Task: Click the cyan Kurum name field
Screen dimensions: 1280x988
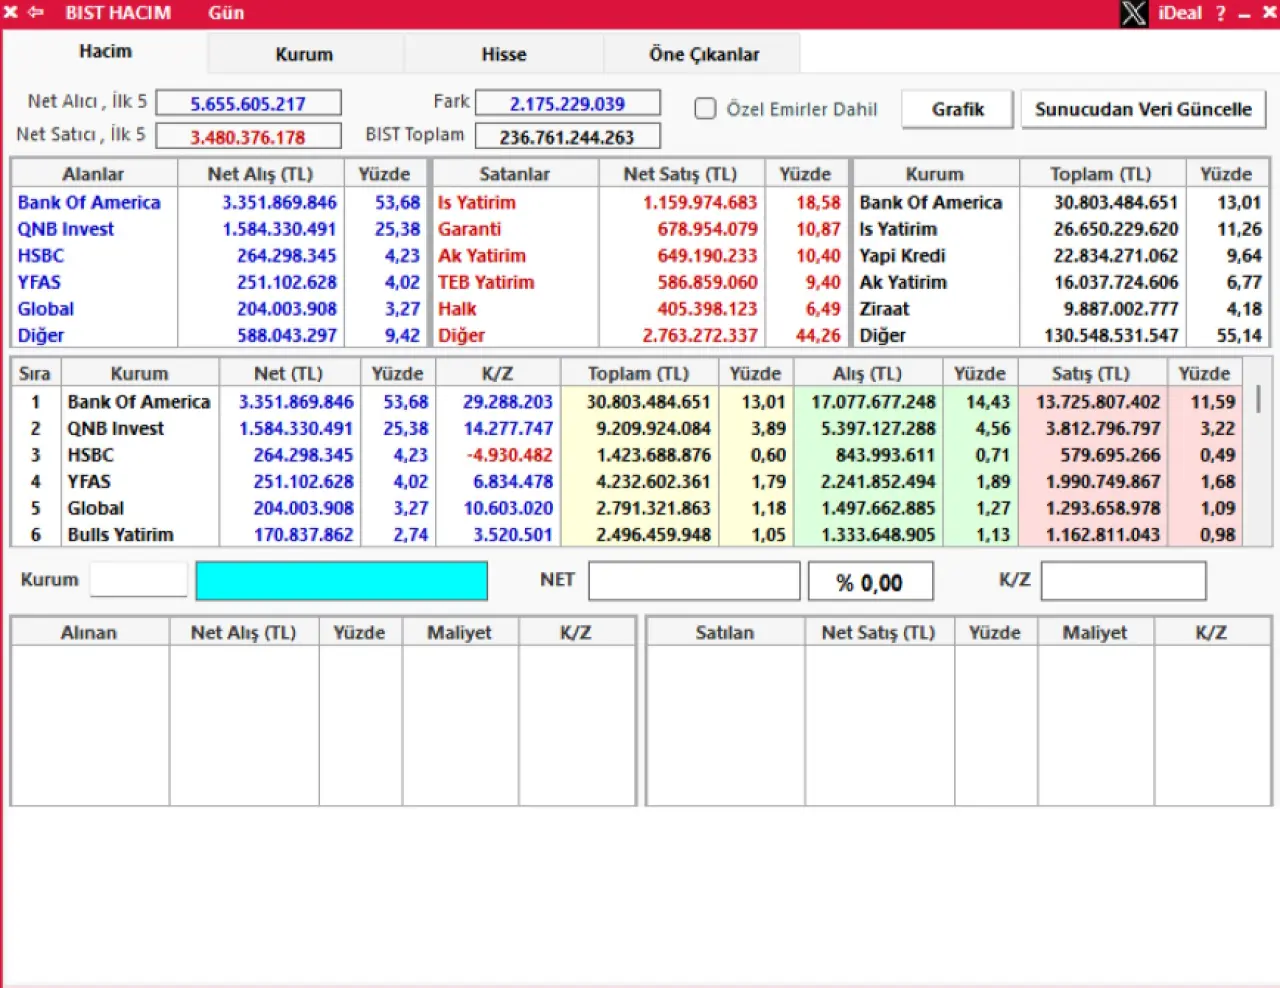Action: tap(342, 581)
